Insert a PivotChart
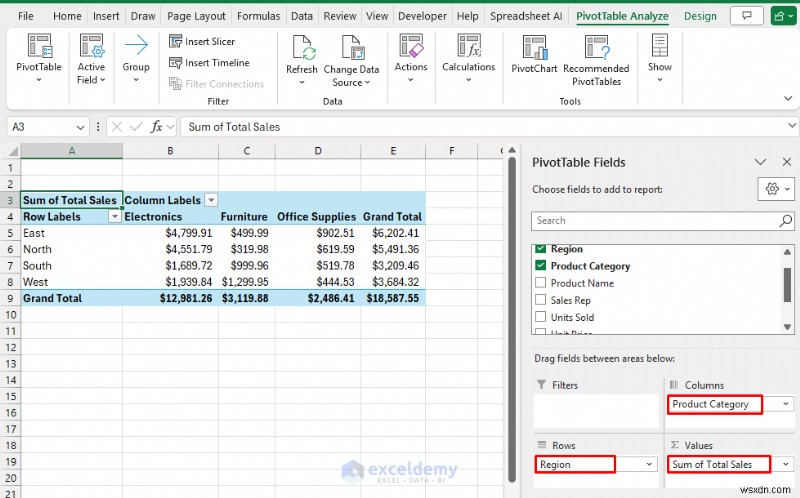Image resolution: width=800 pixels, height=498 pixels. coord(534,54)
